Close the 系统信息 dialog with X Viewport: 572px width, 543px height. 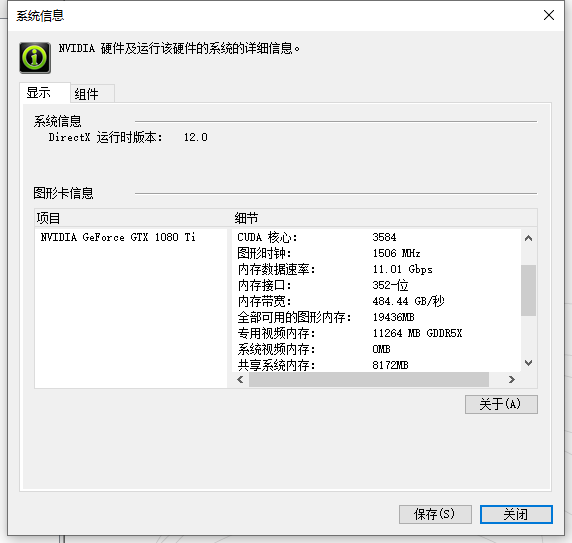pyautogui.click(x=549, y=15)
